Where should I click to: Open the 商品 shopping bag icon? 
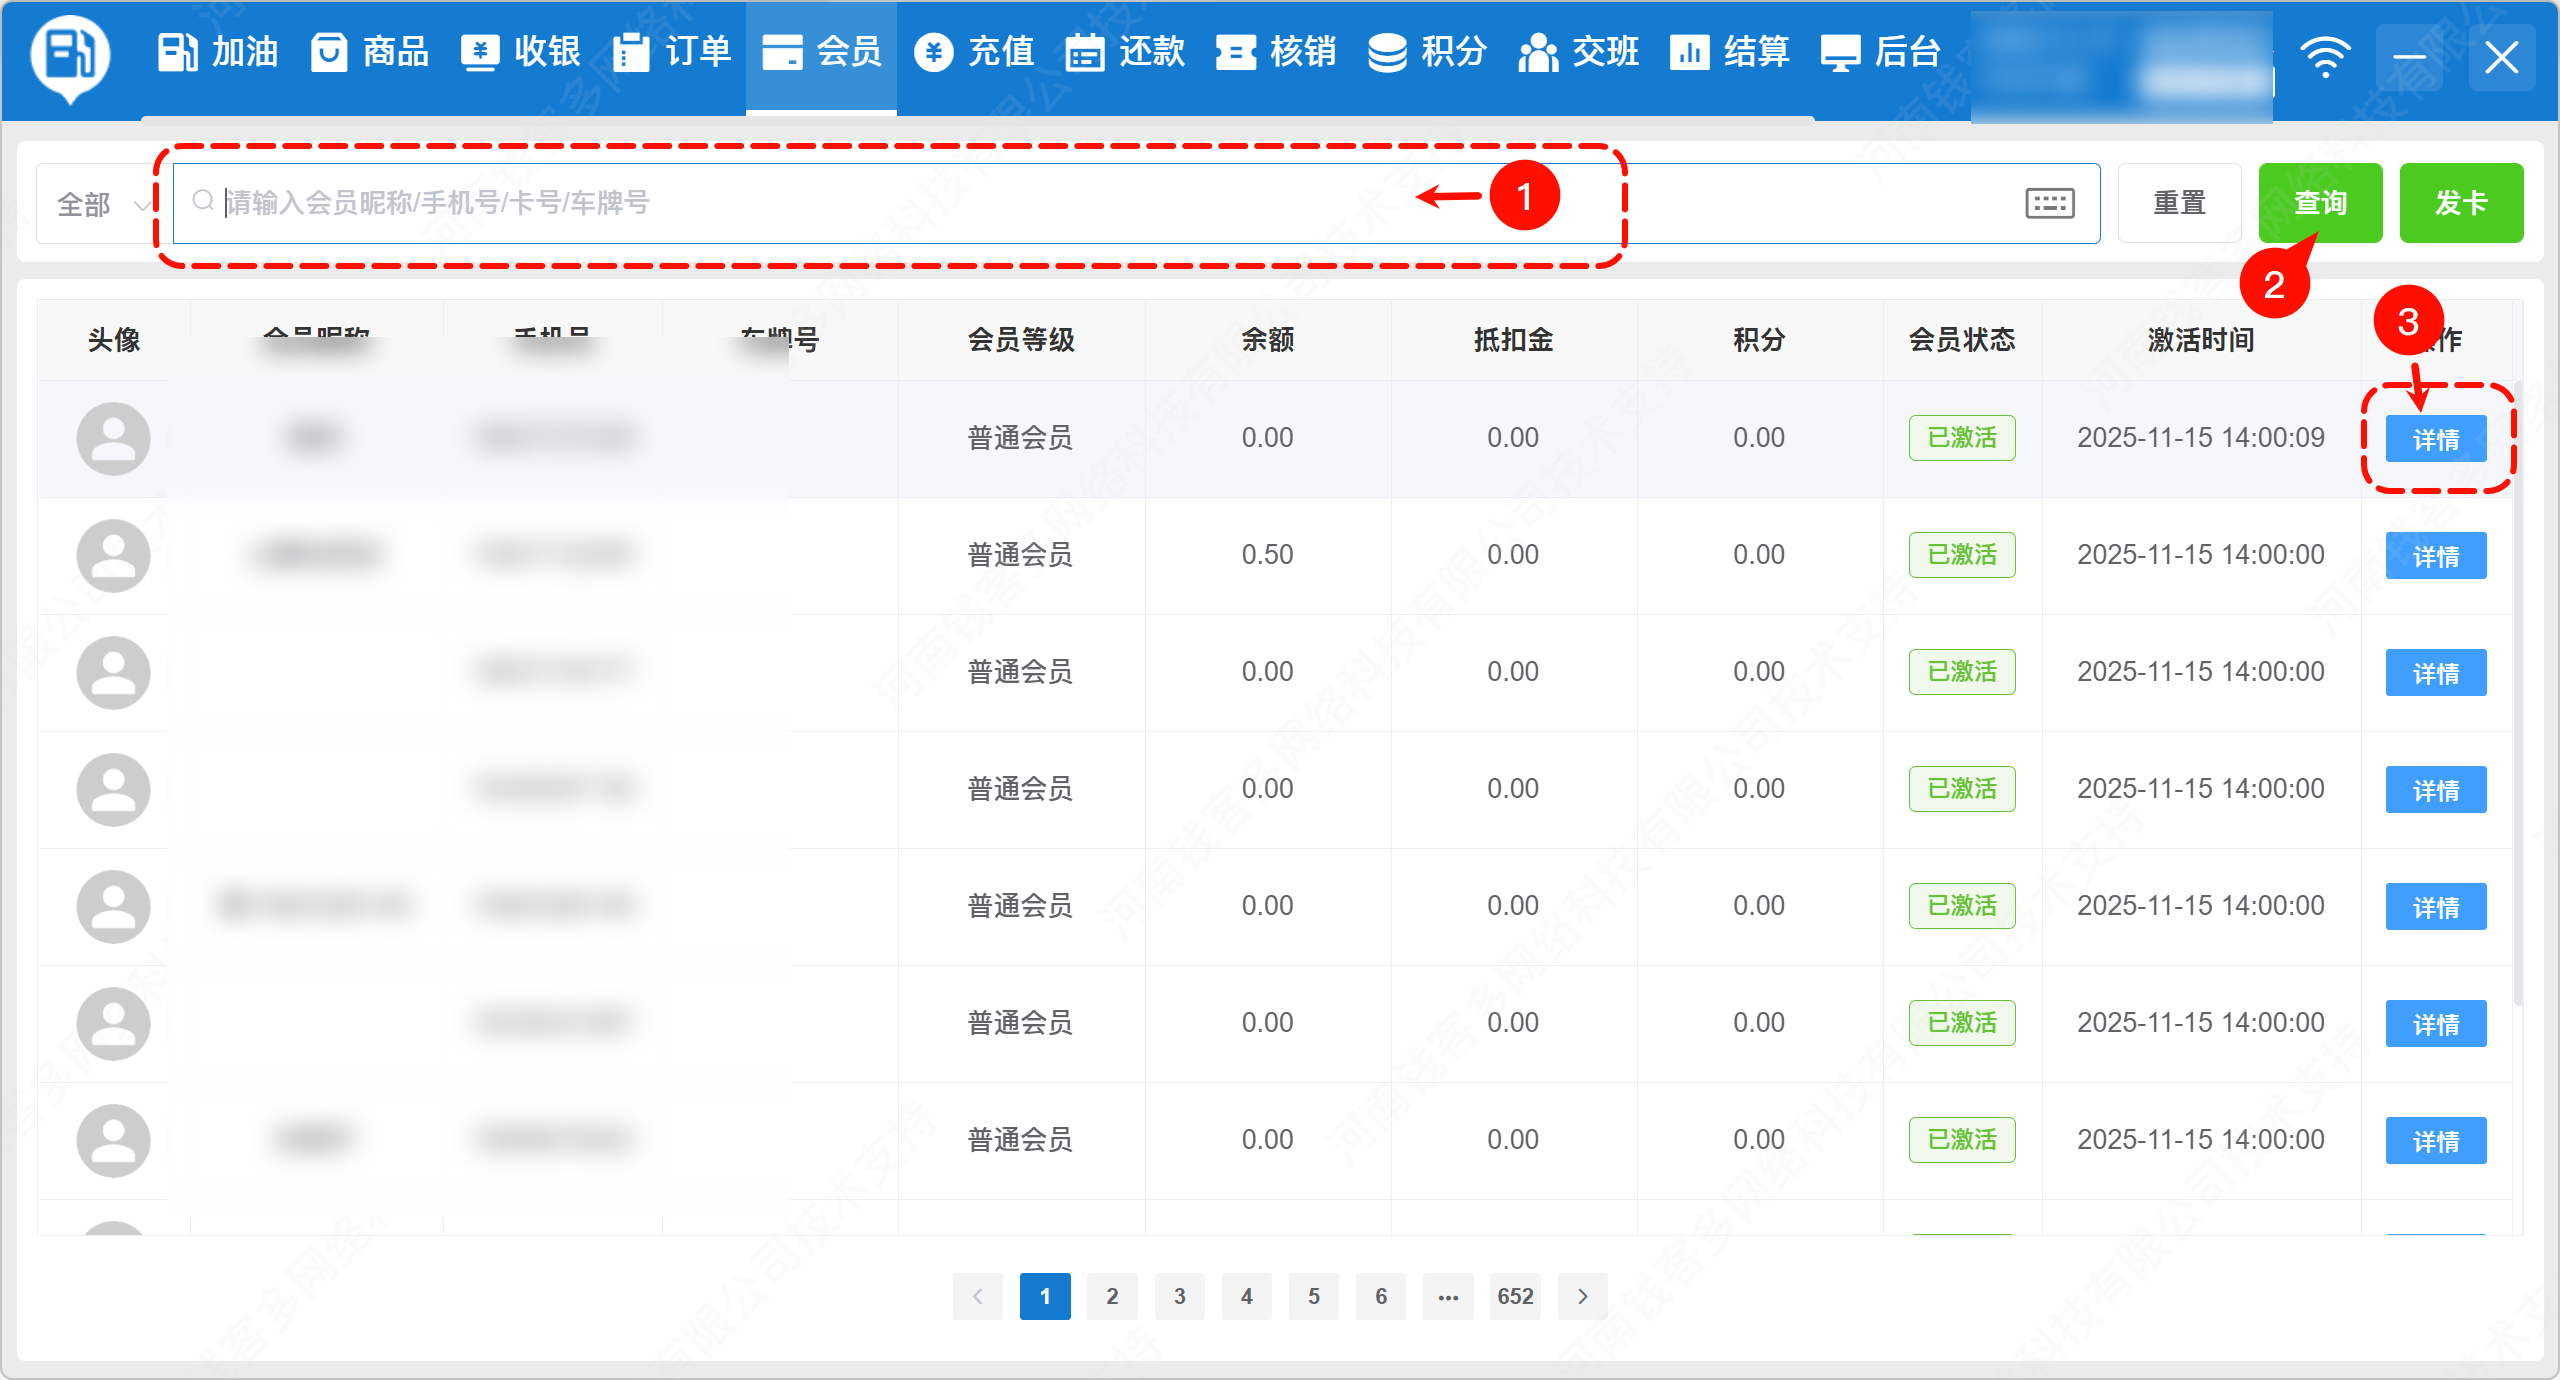[x=329, y=52]
